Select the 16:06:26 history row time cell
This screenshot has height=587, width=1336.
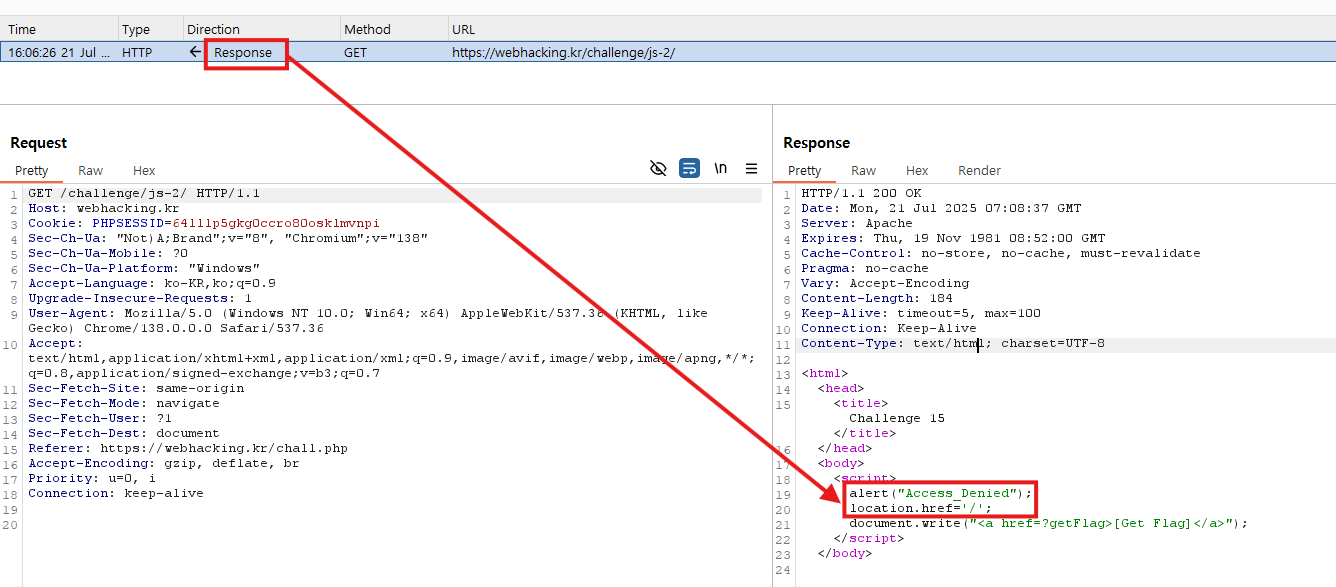tap(59, 52)
